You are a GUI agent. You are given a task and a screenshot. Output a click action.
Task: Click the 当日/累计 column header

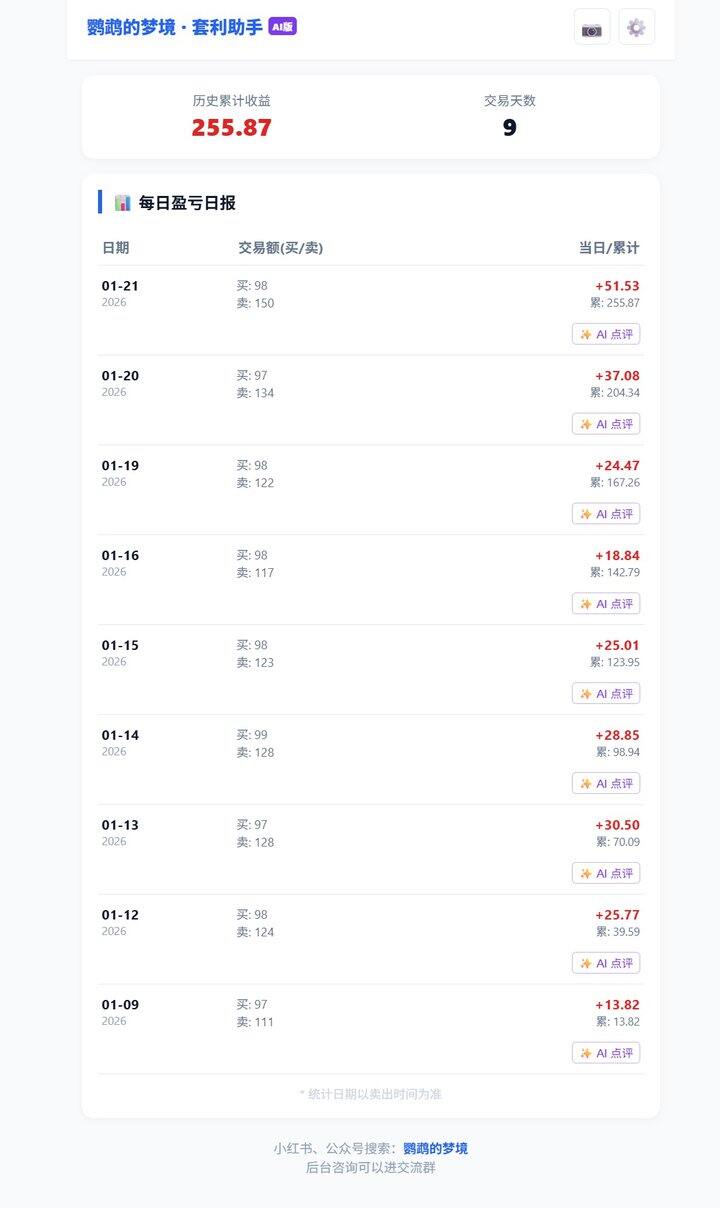coord(609,248)
